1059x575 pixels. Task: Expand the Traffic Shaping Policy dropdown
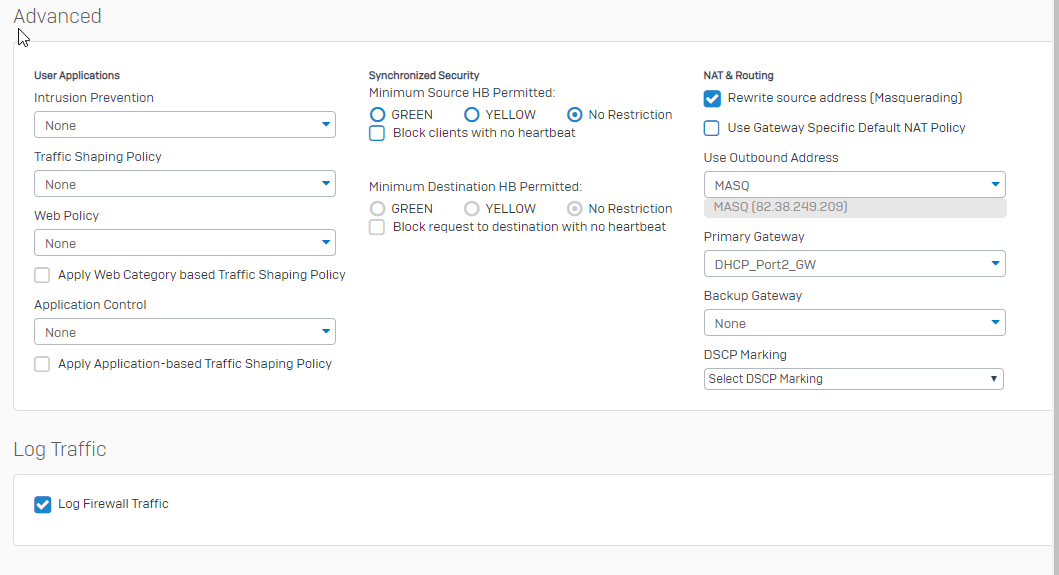tap(184, 184)
